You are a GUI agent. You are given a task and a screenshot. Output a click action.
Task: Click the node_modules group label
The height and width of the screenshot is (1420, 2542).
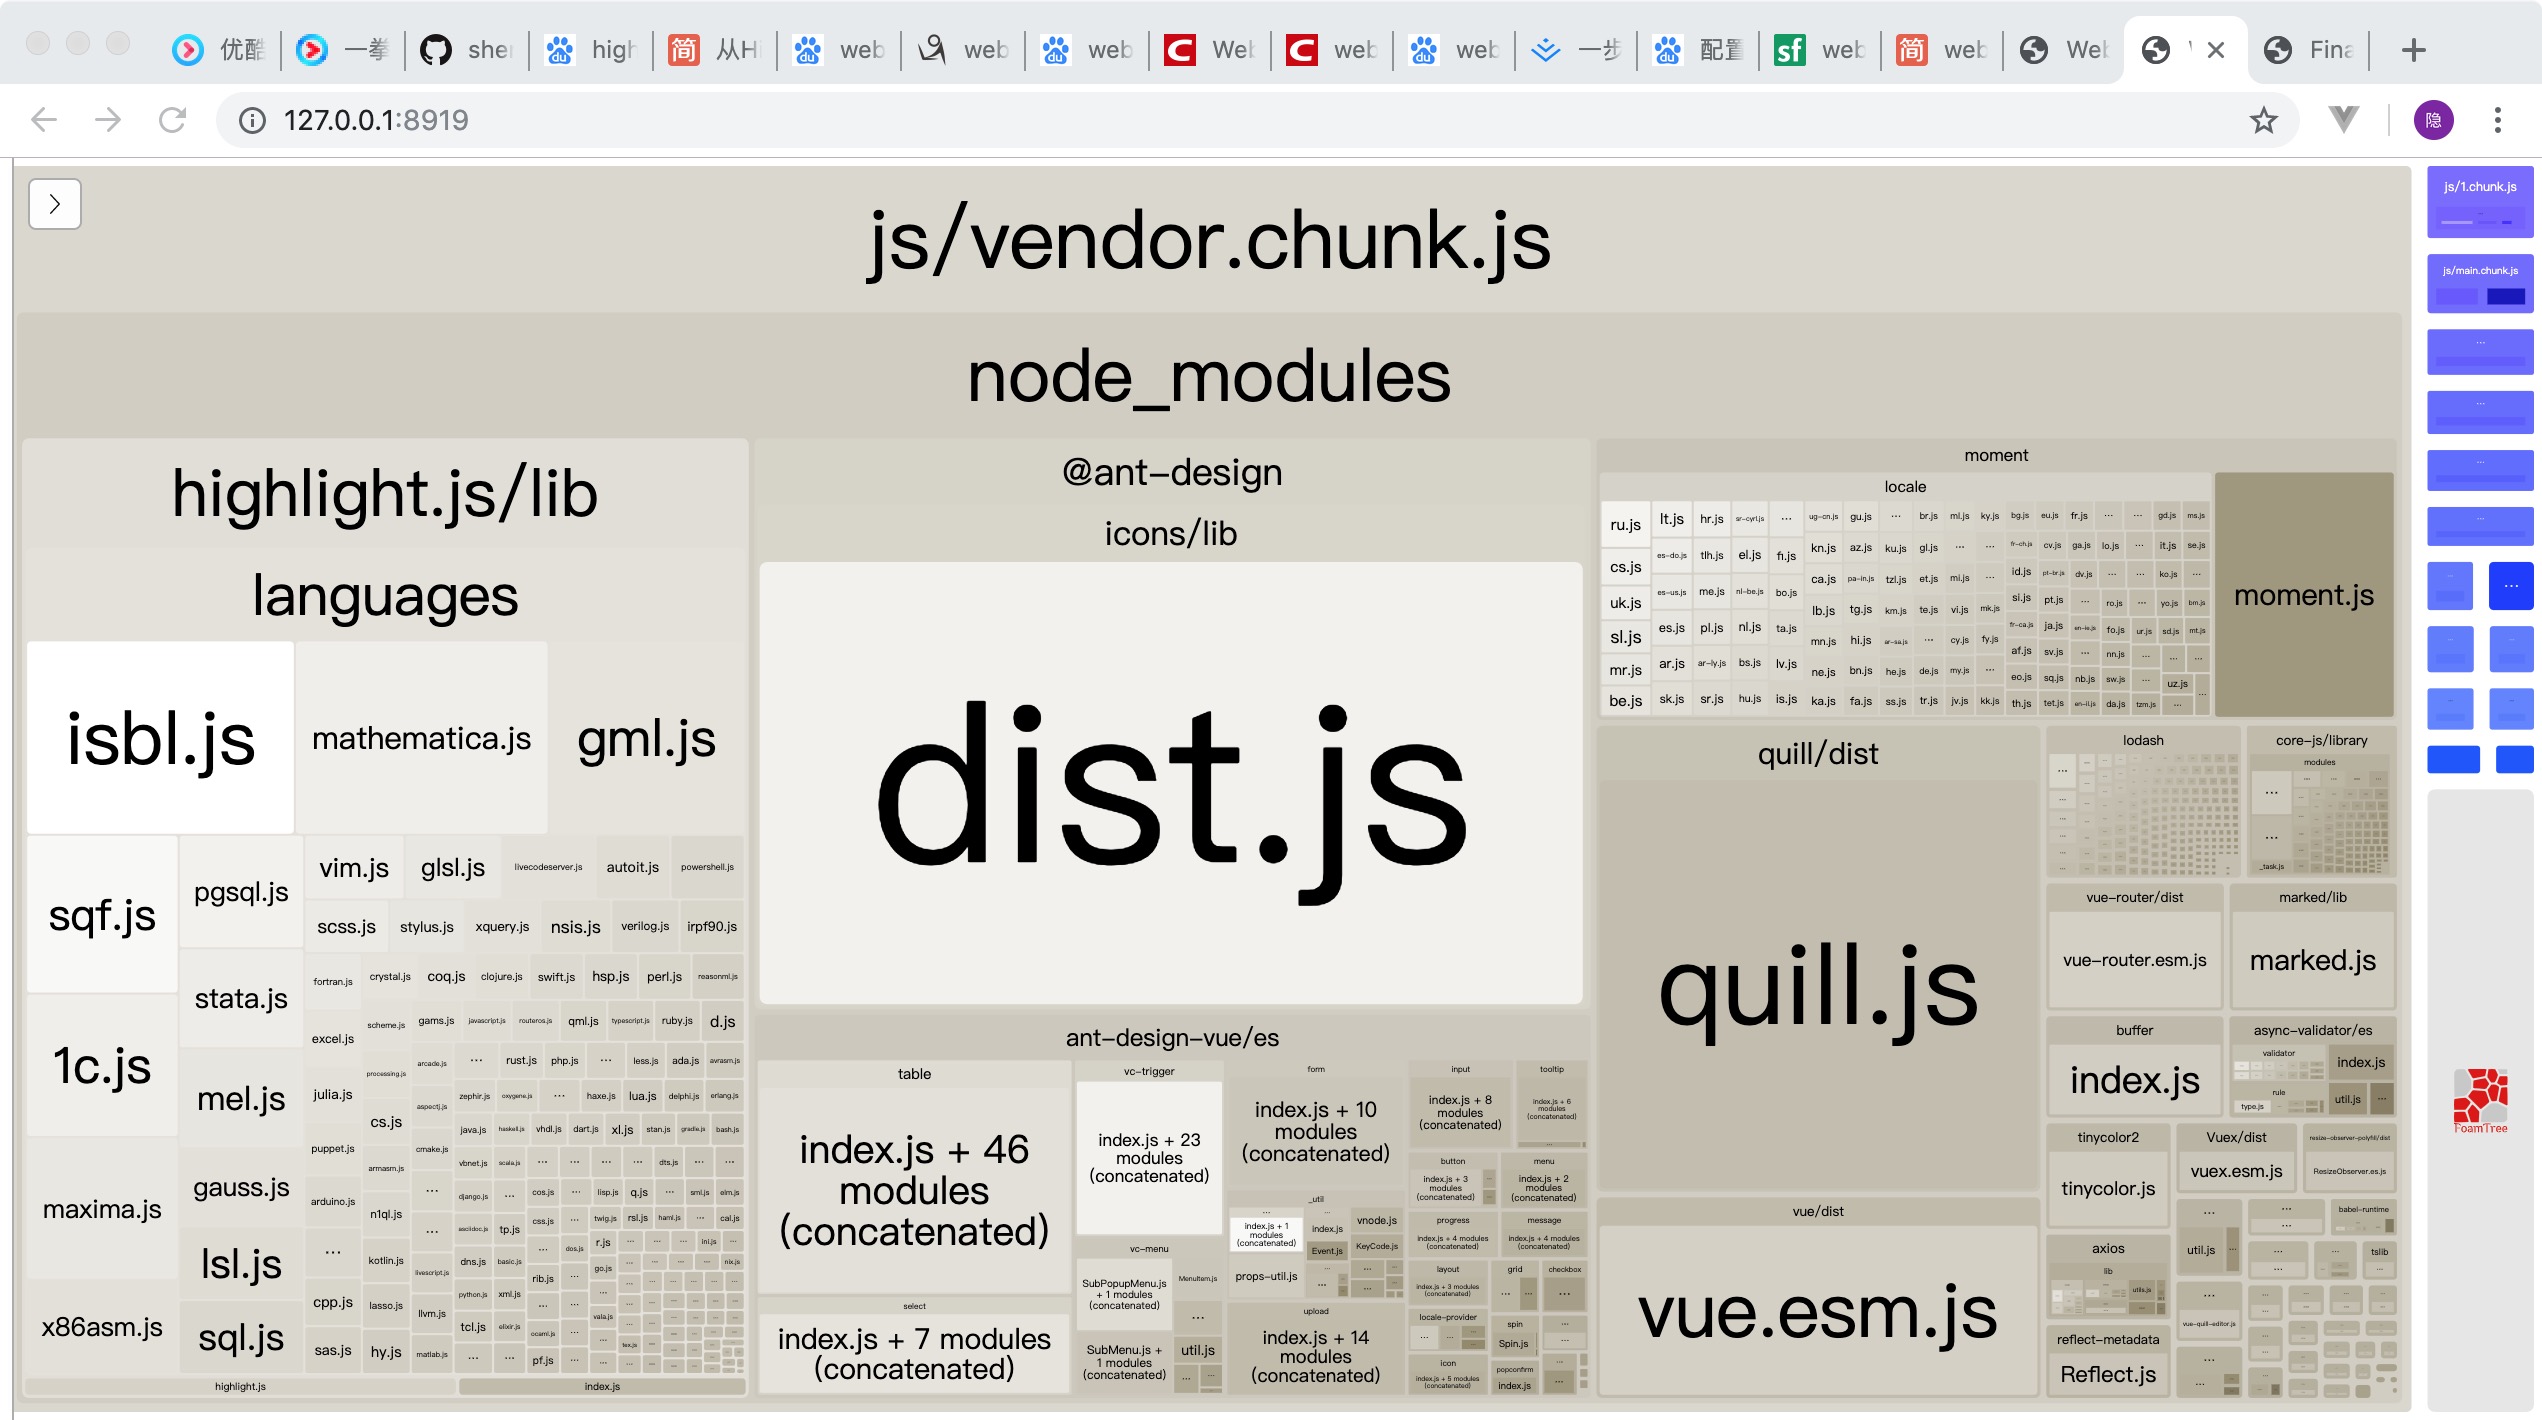tap(1210, 378)
